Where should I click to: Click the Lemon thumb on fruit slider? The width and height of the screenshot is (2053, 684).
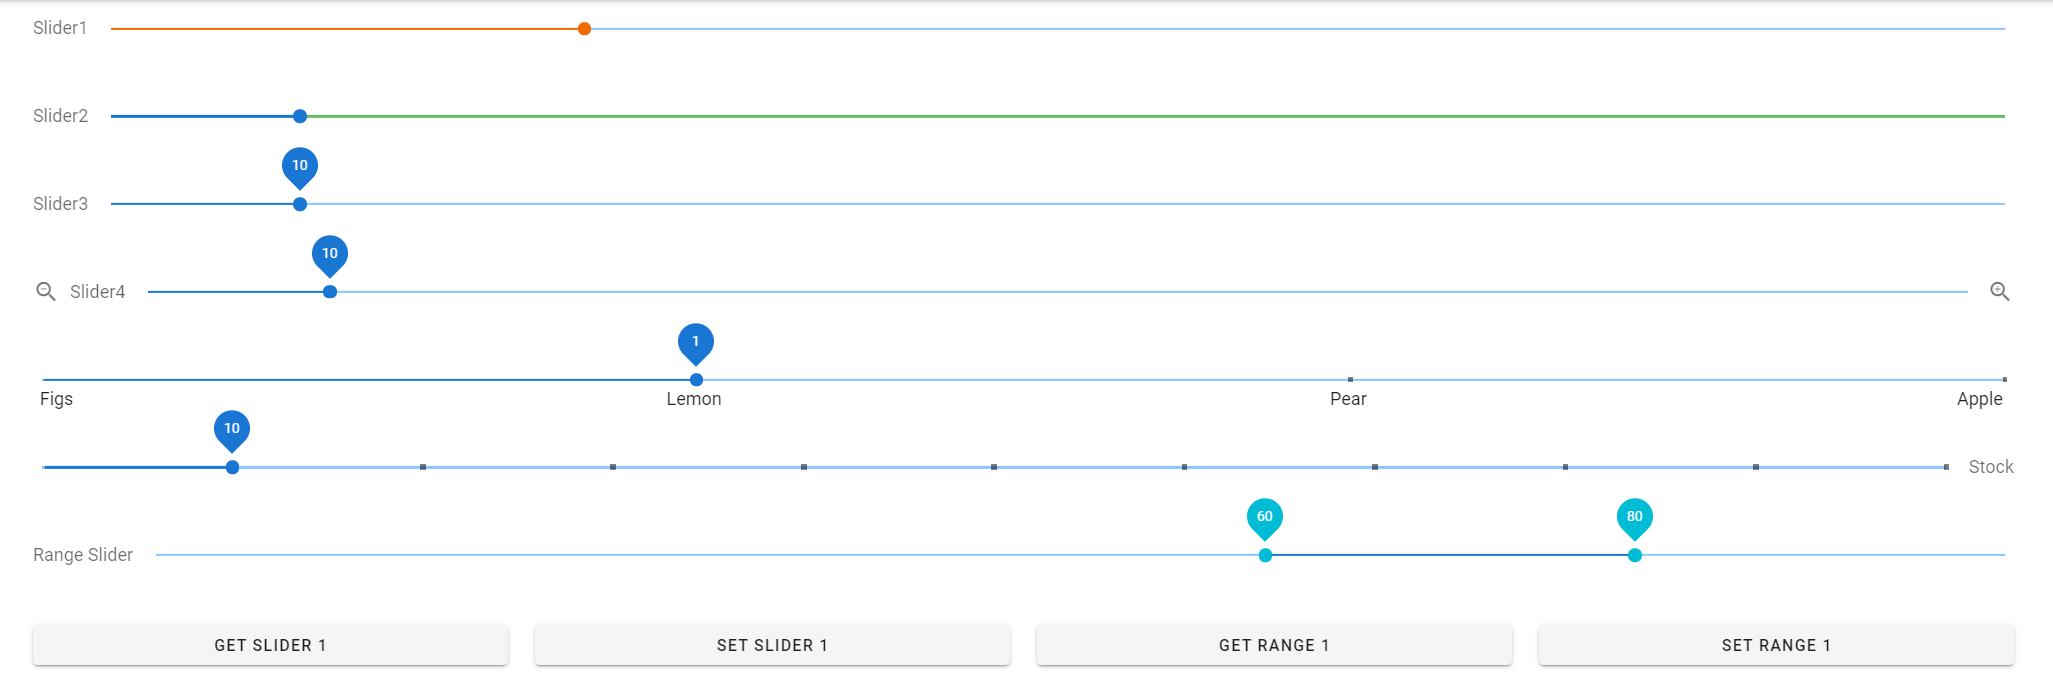pyautogui.click(x=696, y=380)
